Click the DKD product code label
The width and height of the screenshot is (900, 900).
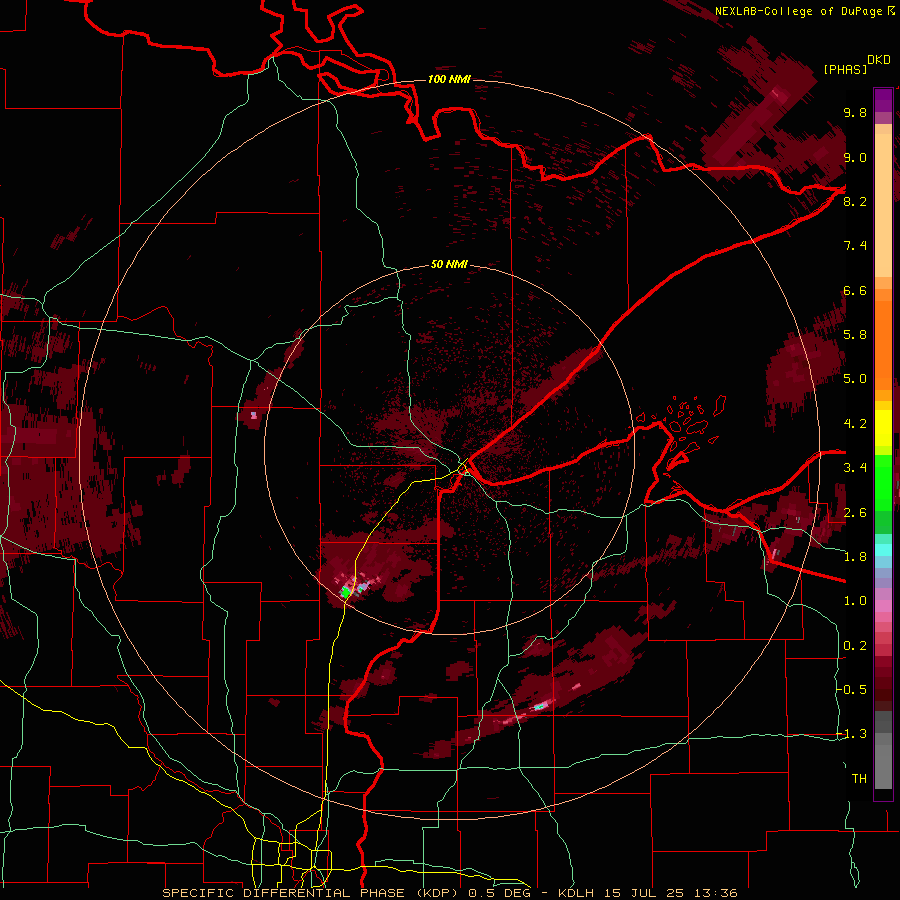pyautogui.click(x=879, y=60)
